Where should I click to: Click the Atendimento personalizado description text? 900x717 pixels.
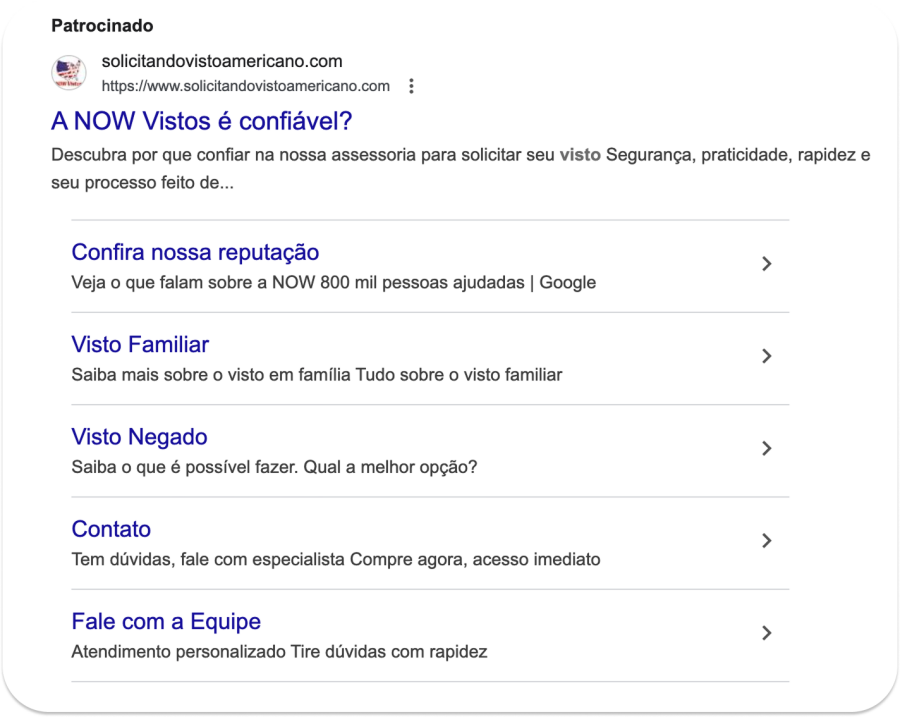279,652
